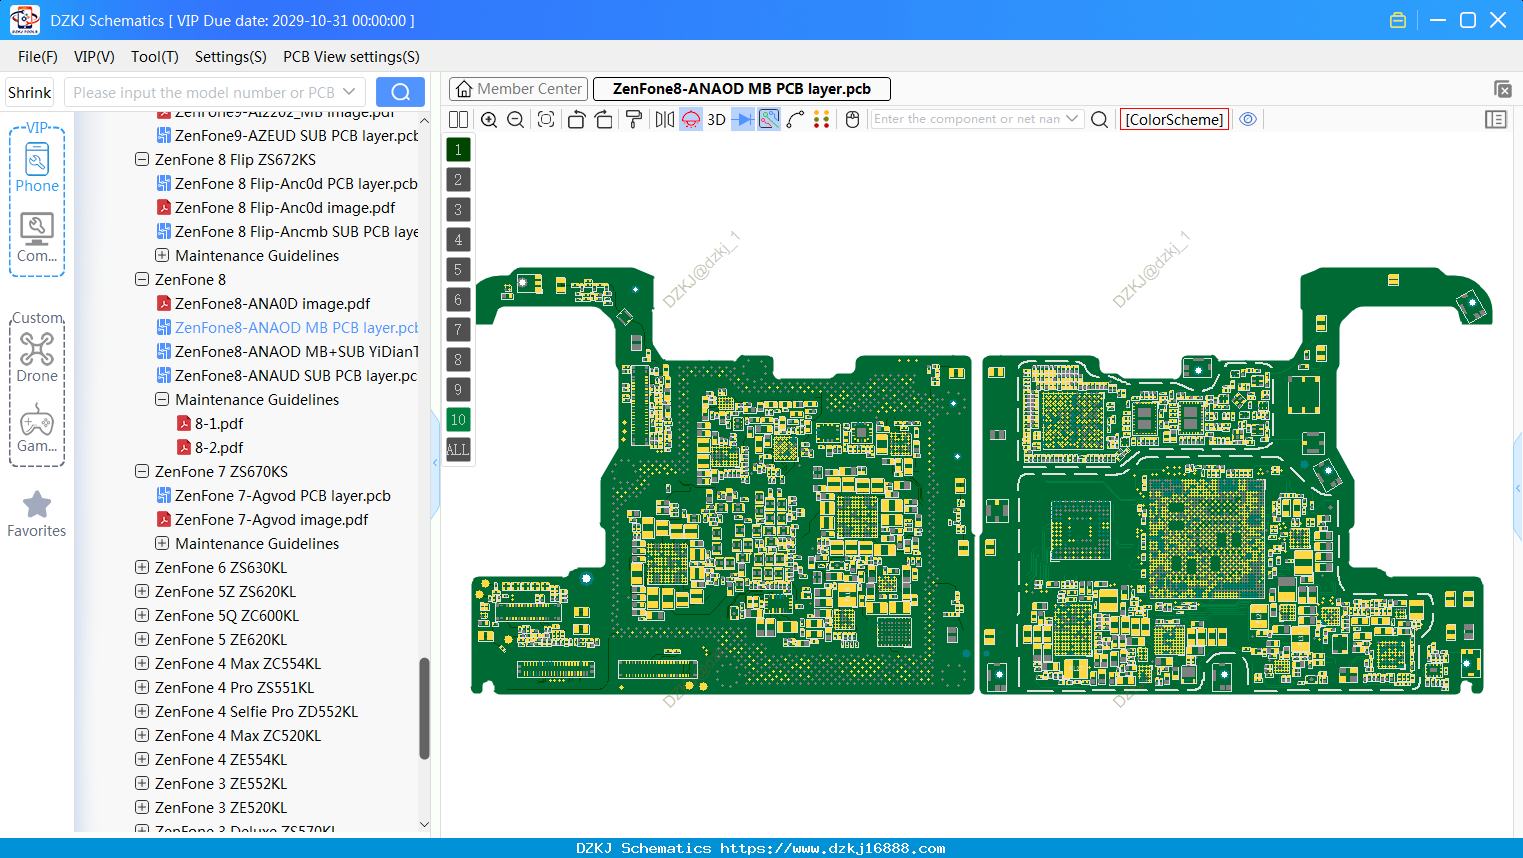Show PCB layer 1
The image size is (1523, 858).
coord(458,149)
